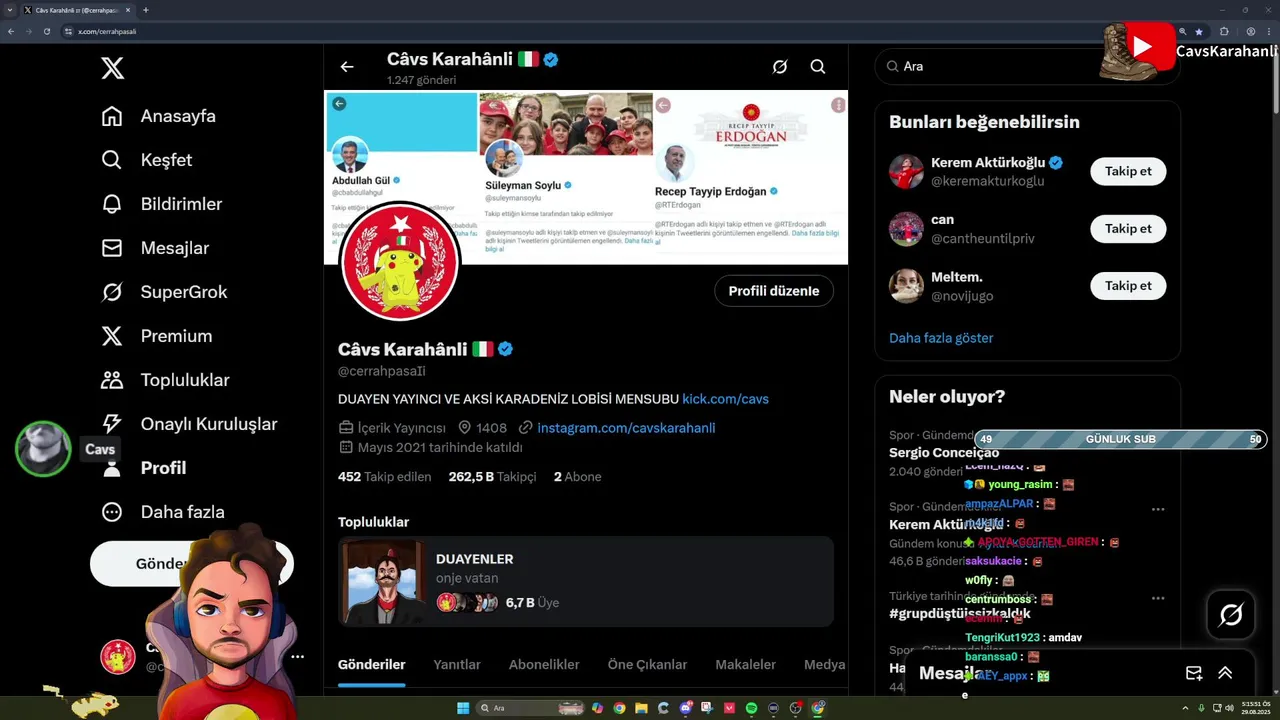The width and height of the screenshot is (1280, 720).
Task: View the 262,5 B Takipçi list
Action: tap(492, 477)
